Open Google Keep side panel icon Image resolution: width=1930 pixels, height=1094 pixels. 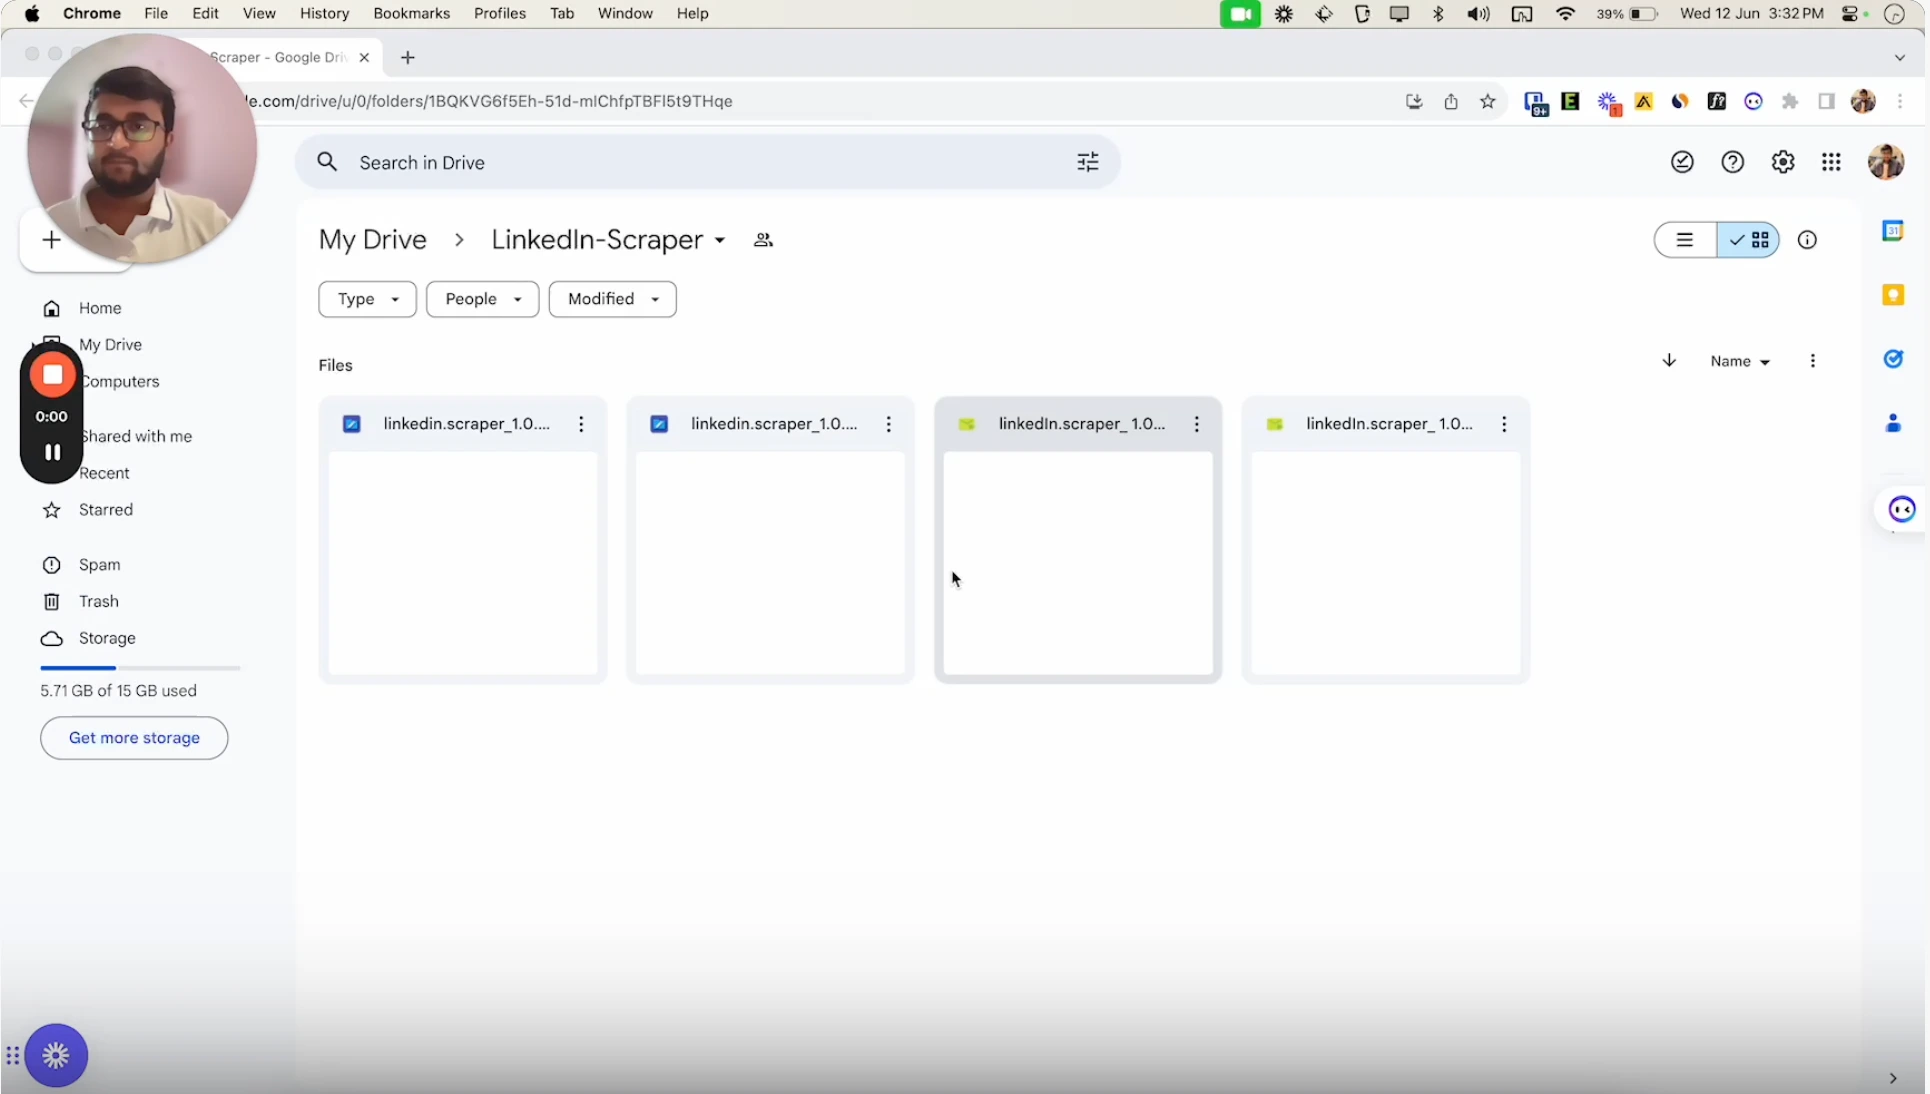[1893, 295]
